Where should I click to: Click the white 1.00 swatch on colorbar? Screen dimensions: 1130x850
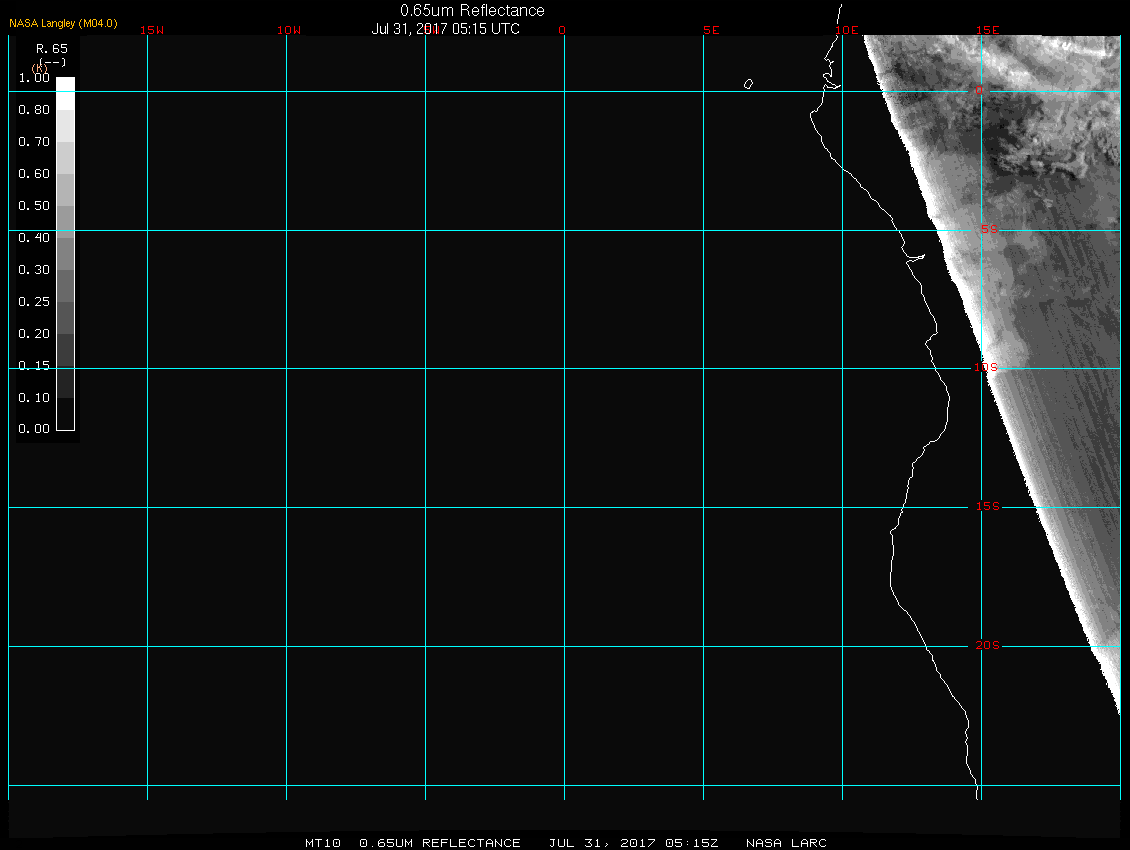(x=64, y=85)
